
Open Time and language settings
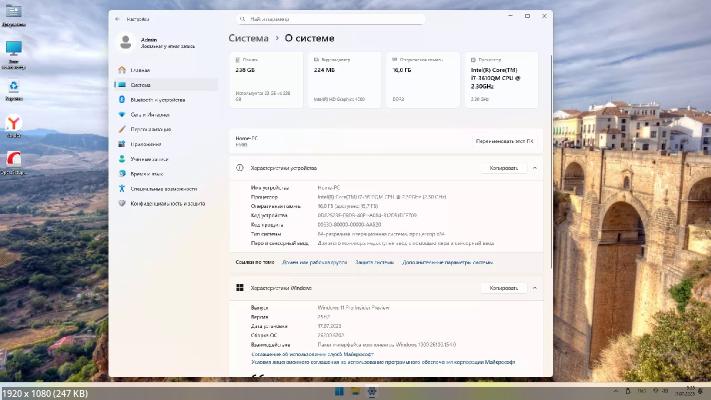(x=166, y=174)
